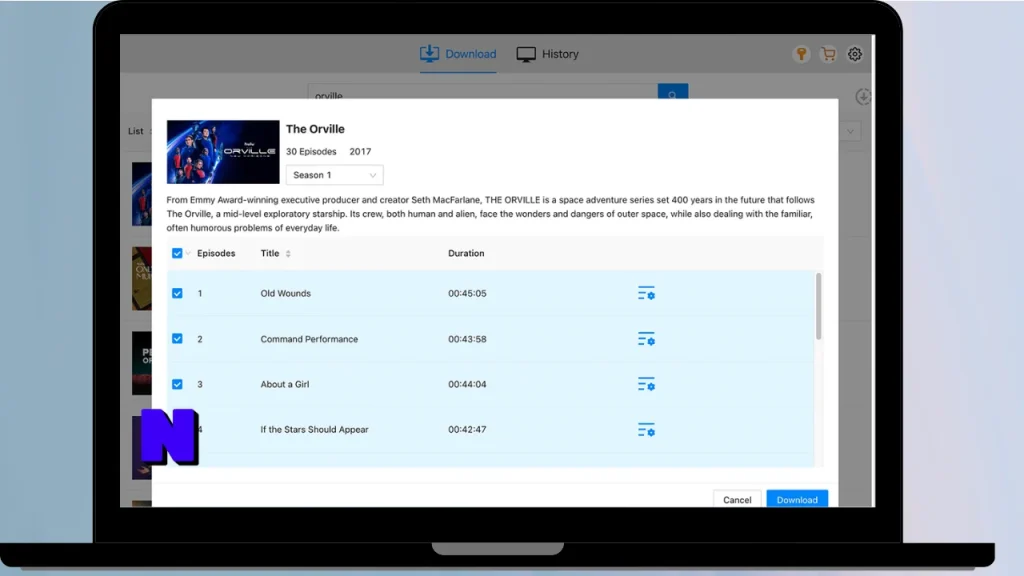Sort episodes by Title column arrows
Viewport: 1024px width, 576px height.
click(288, 253)
